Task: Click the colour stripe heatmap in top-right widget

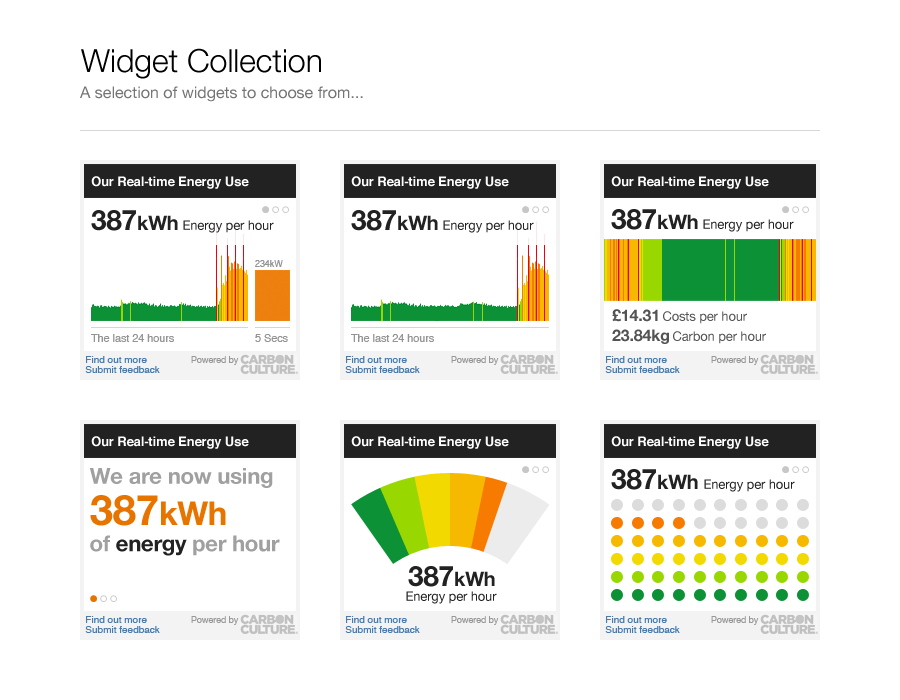Action: [x=710, y=270]
